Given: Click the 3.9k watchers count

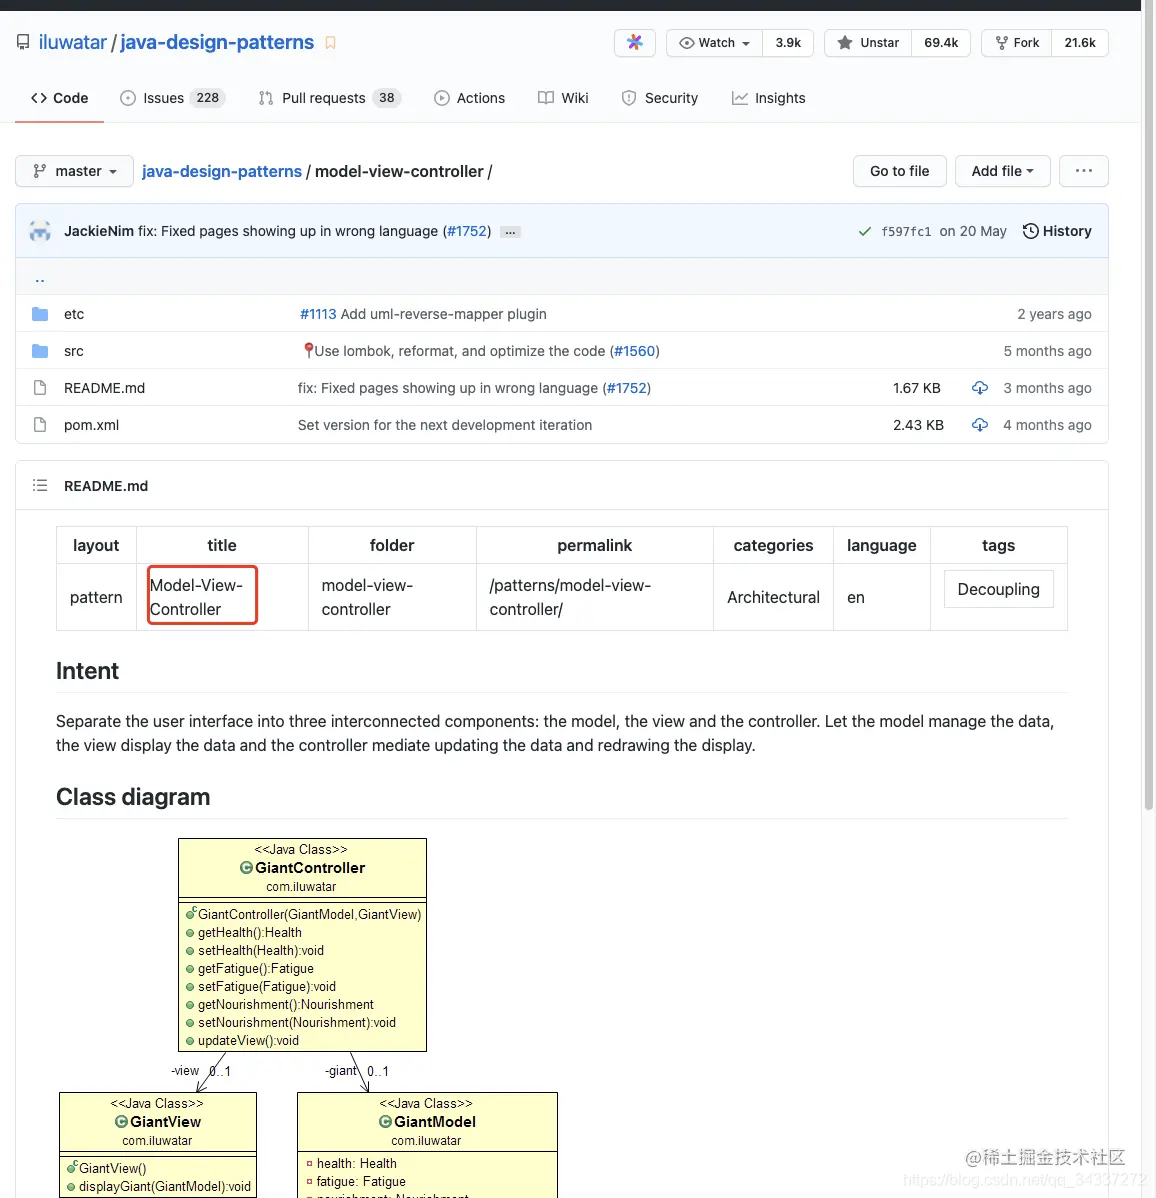Looking at the screenshot, I should tap(788, 43).
